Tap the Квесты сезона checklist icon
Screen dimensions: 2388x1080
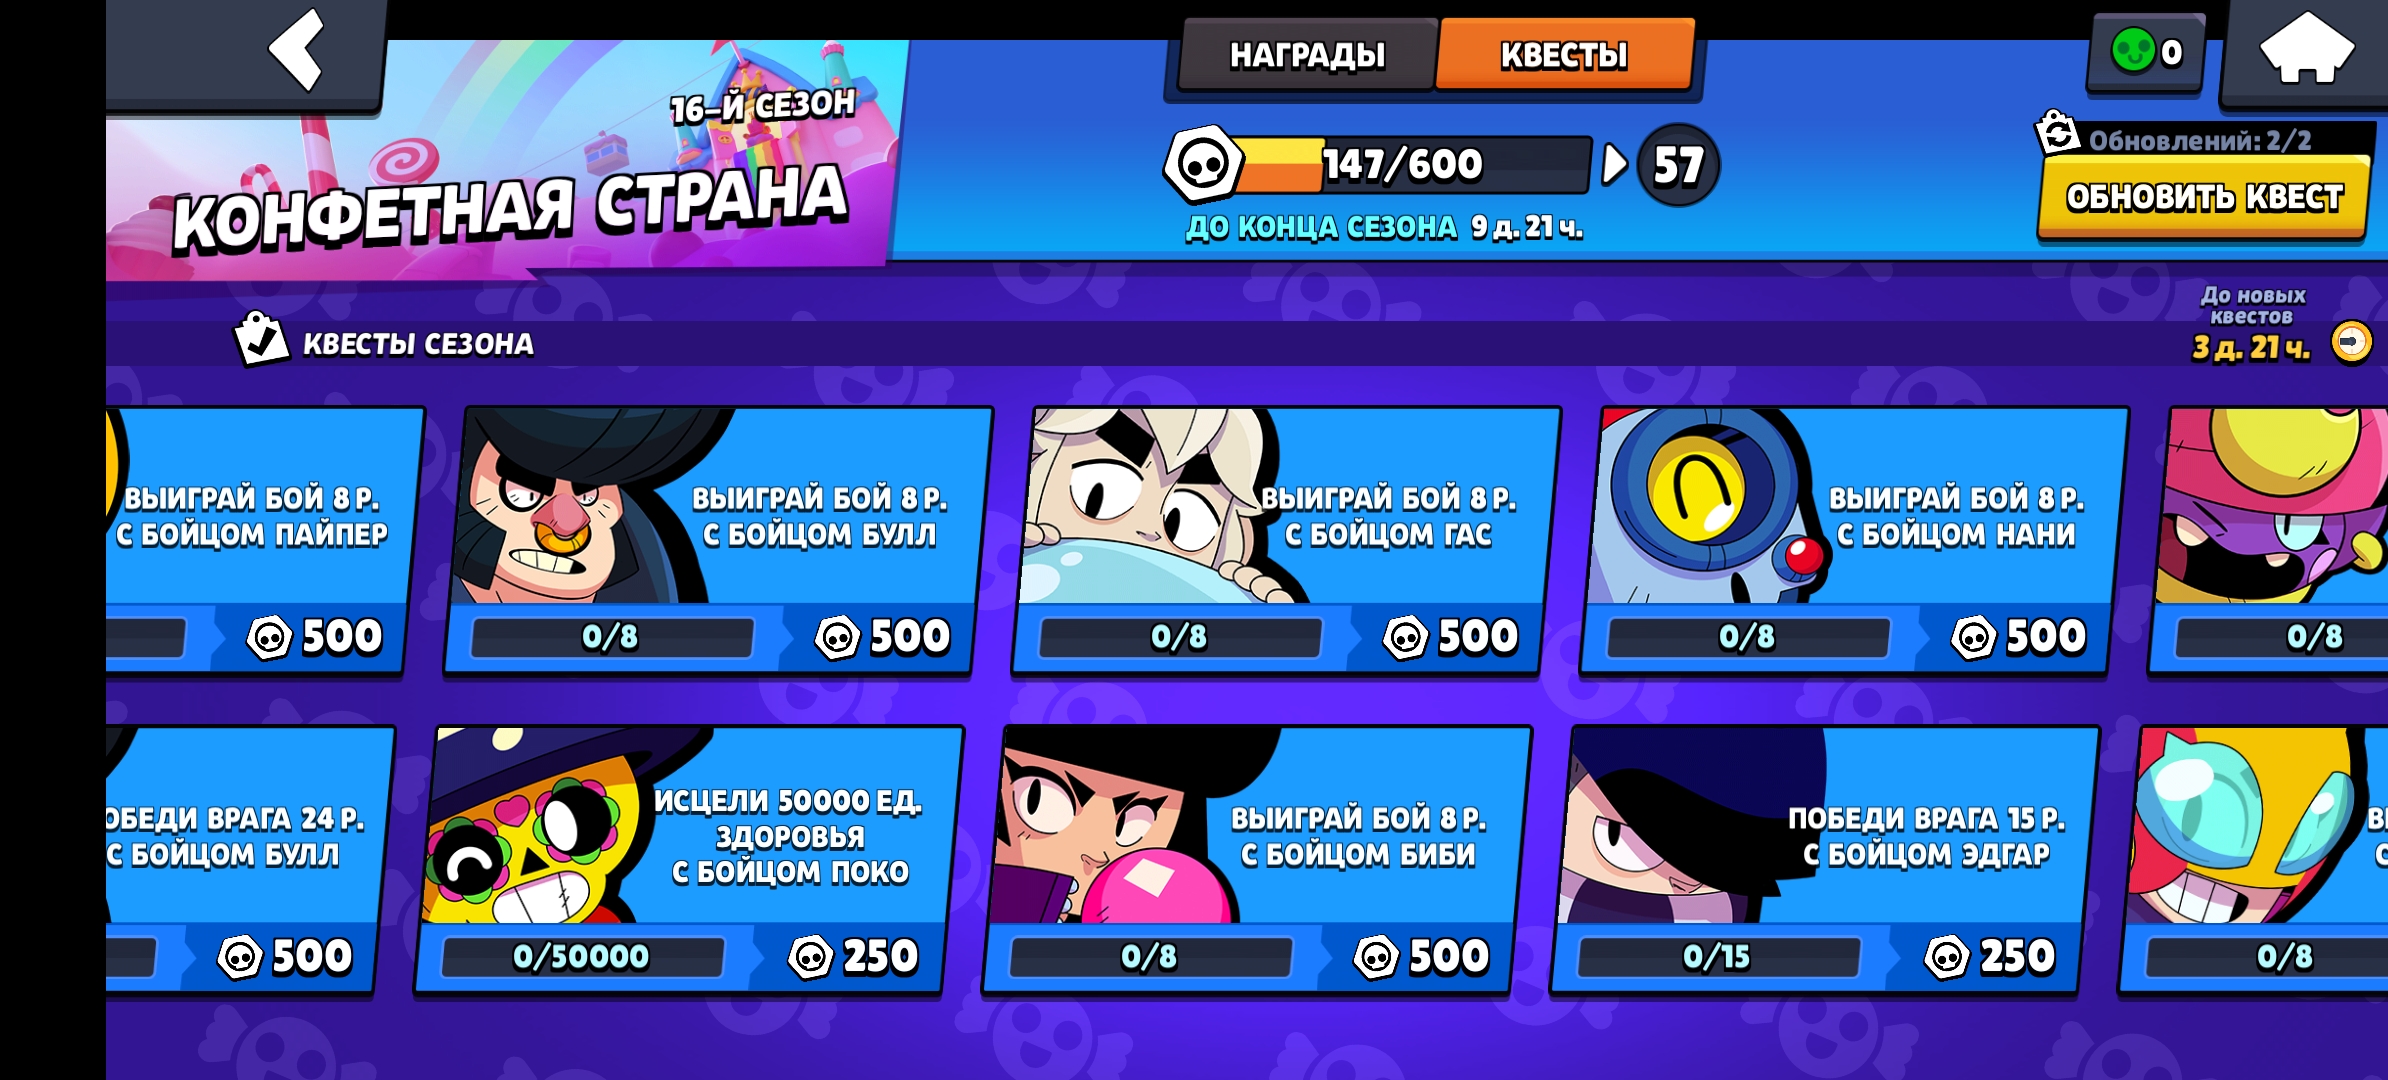pos(260,339)
